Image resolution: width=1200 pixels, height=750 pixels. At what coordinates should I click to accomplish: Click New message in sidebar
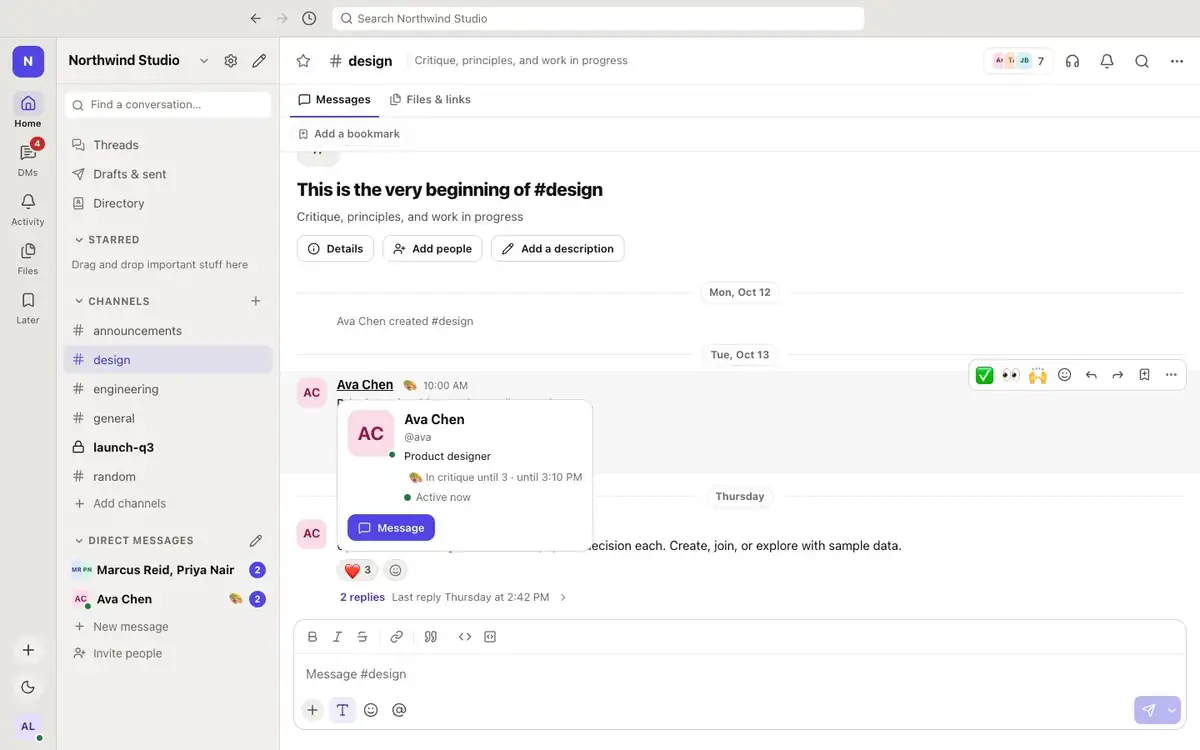point(168,627)
